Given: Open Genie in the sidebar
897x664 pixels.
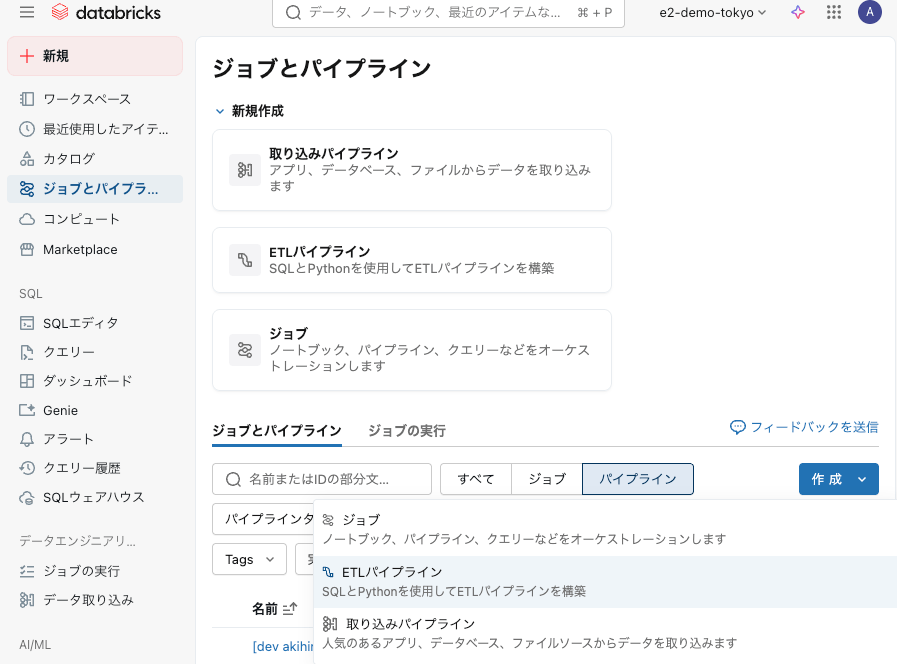Looking at the screenshot, I should 60,410.
